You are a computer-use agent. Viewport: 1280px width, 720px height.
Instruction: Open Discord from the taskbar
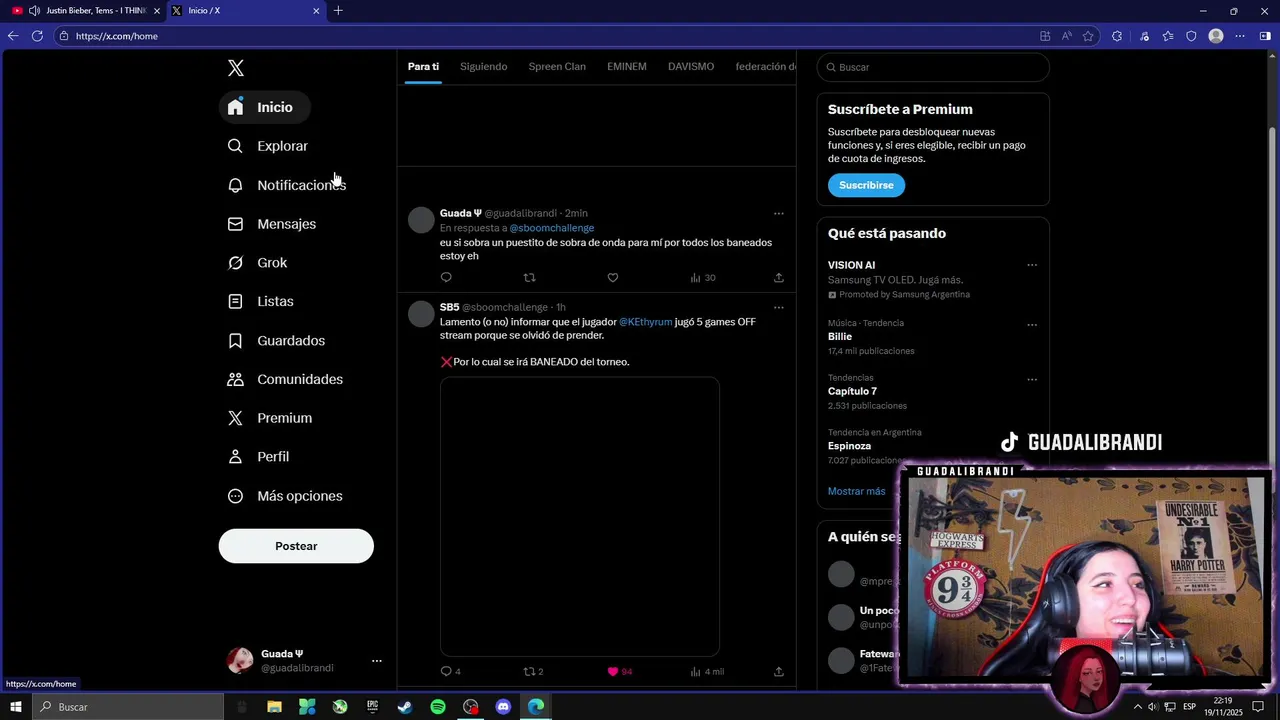click(x=503, y=707)
